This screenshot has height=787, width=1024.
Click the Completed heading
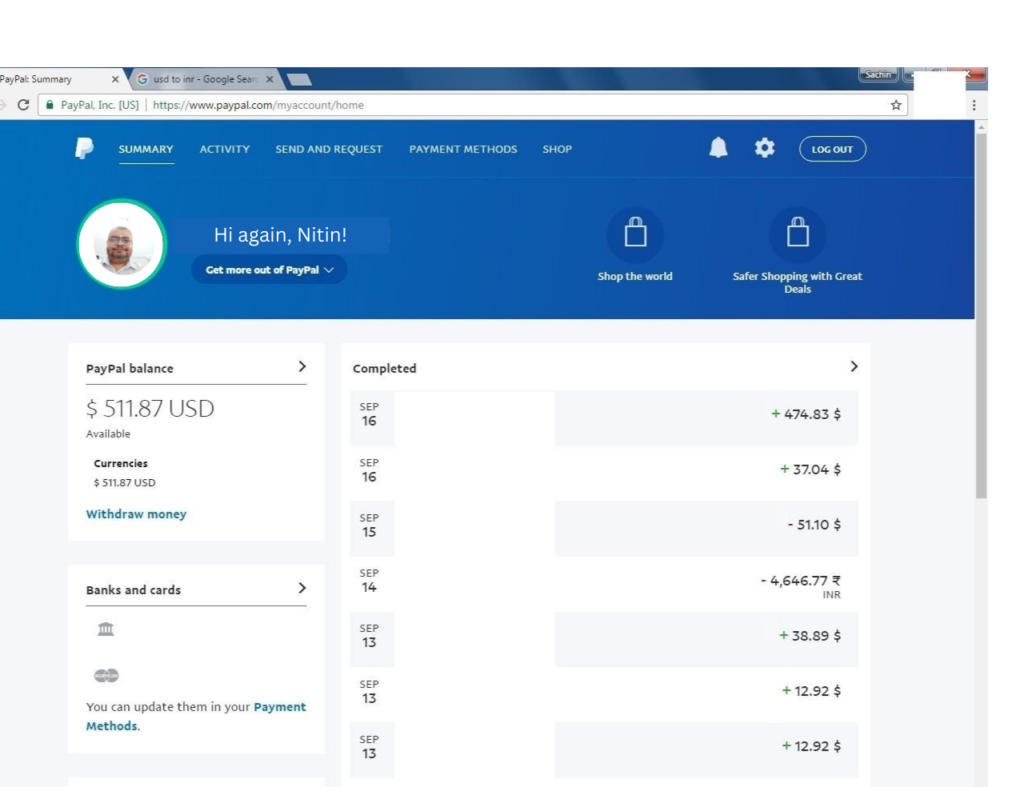click(384, 368)
